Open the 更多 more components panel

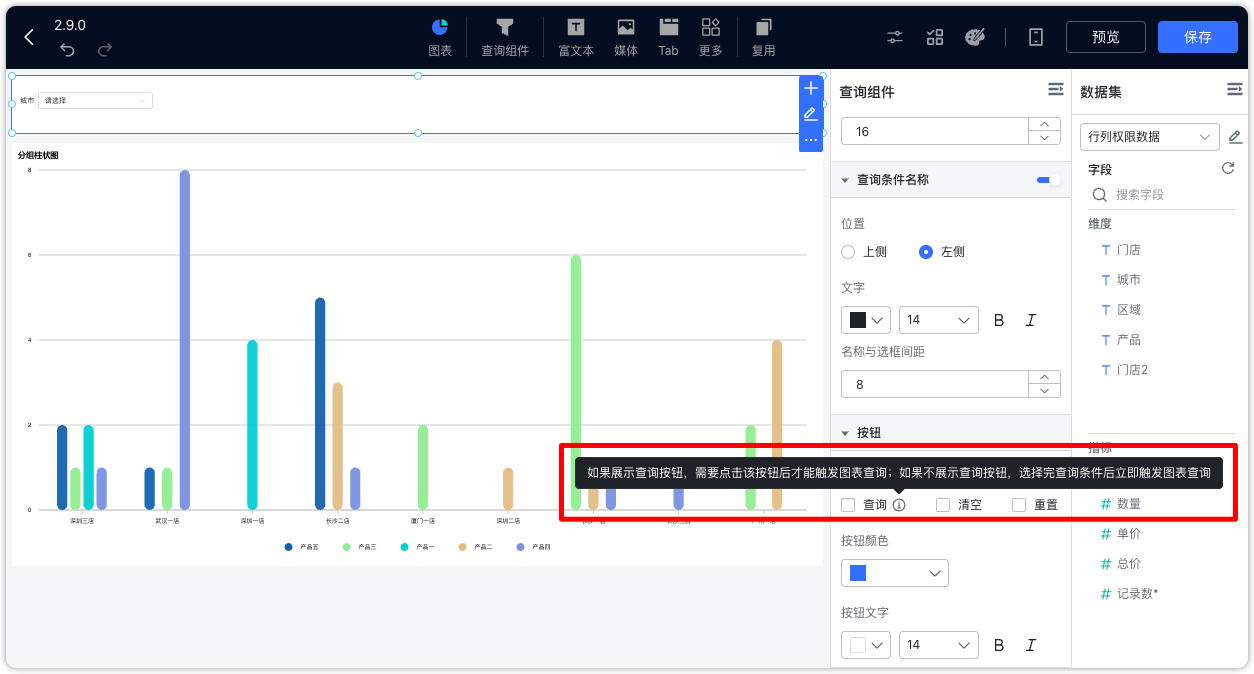click(x=710, y=37)
